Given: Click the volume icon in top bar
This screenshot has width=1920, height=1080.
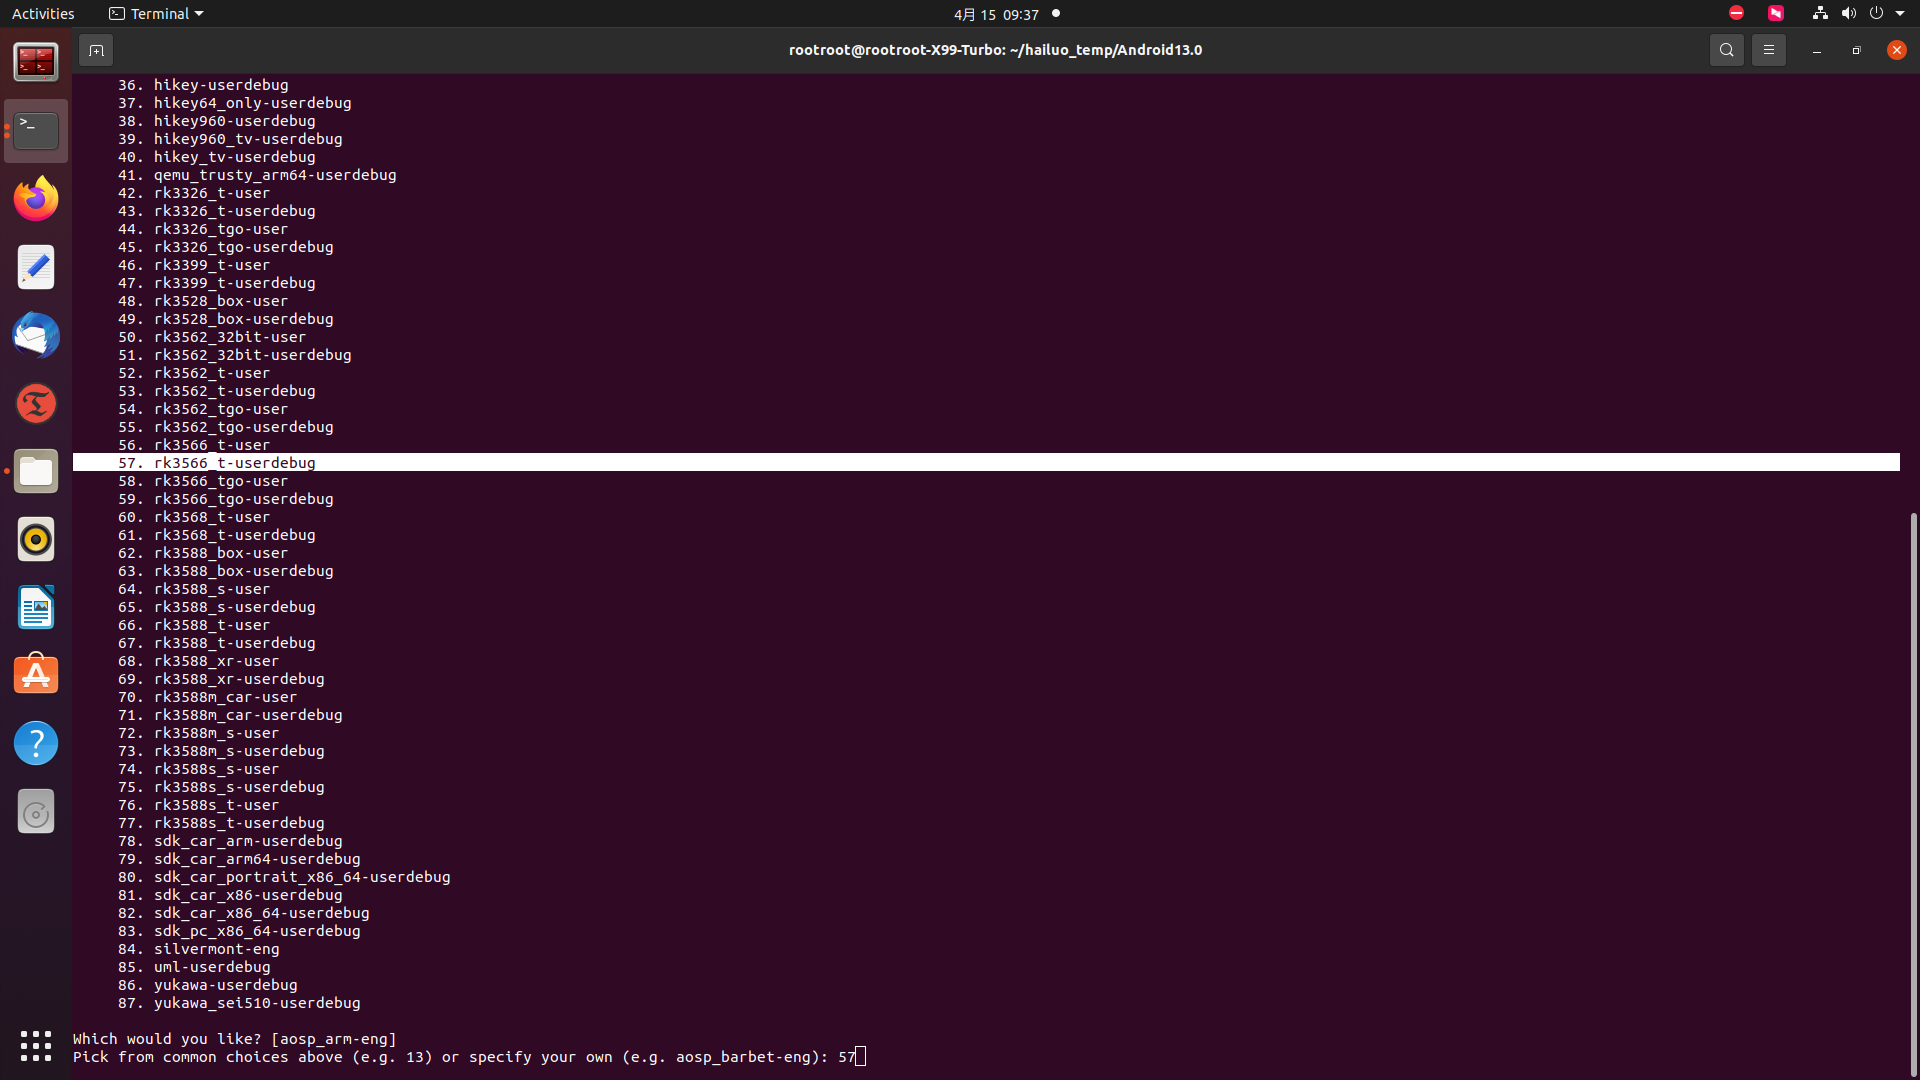Looking at the screenshot, I should point(1848,14).
